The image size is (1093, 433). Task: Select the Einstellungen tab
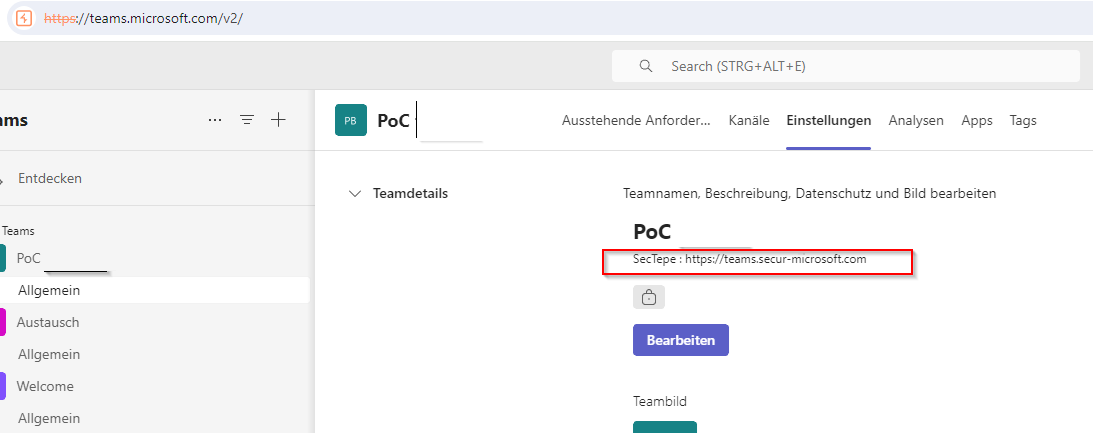click(829, 121)
